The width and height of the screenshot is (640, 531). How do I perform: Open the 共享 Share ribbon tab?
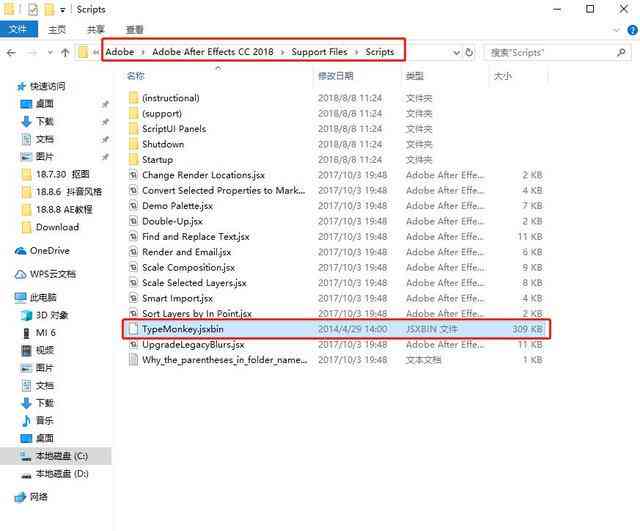click(96, 29)
